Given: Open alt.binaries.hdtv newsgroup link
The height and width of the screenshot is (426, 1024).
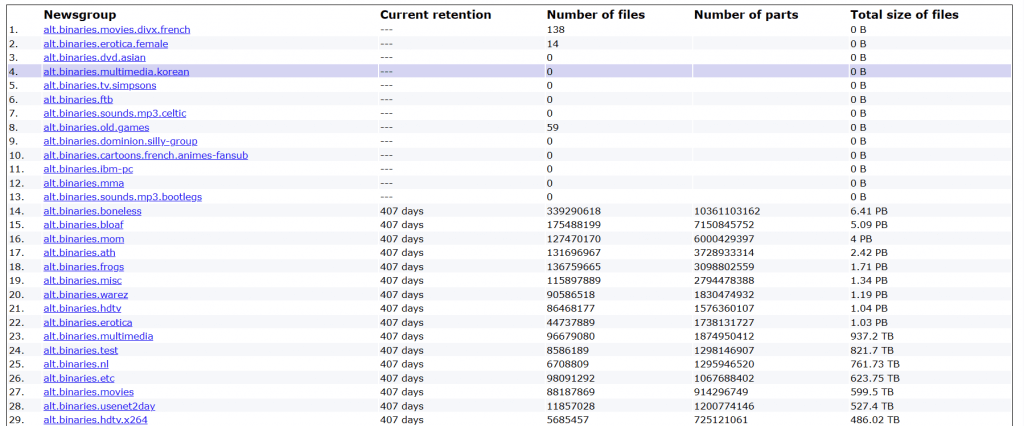Looking at the screenshot, I should point(82,308).
